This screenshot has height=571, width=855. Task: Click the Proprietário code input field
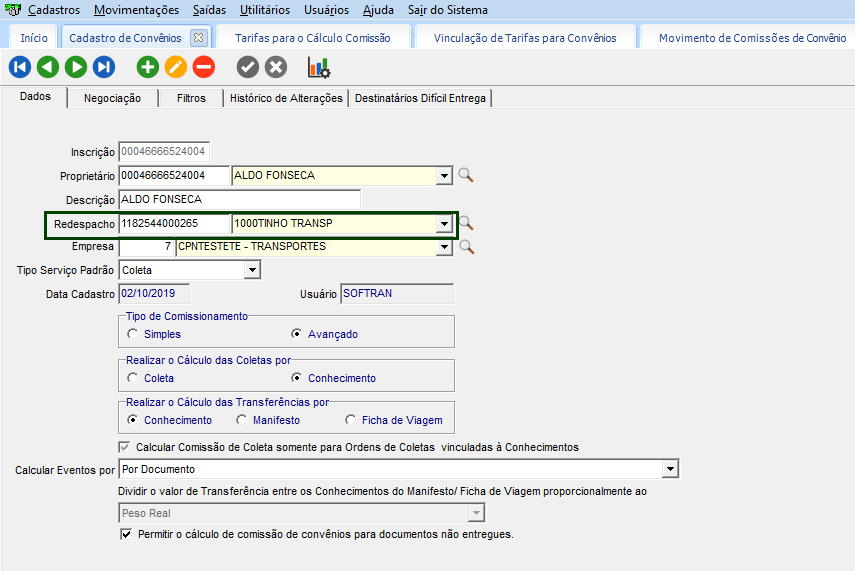point(174,176)
